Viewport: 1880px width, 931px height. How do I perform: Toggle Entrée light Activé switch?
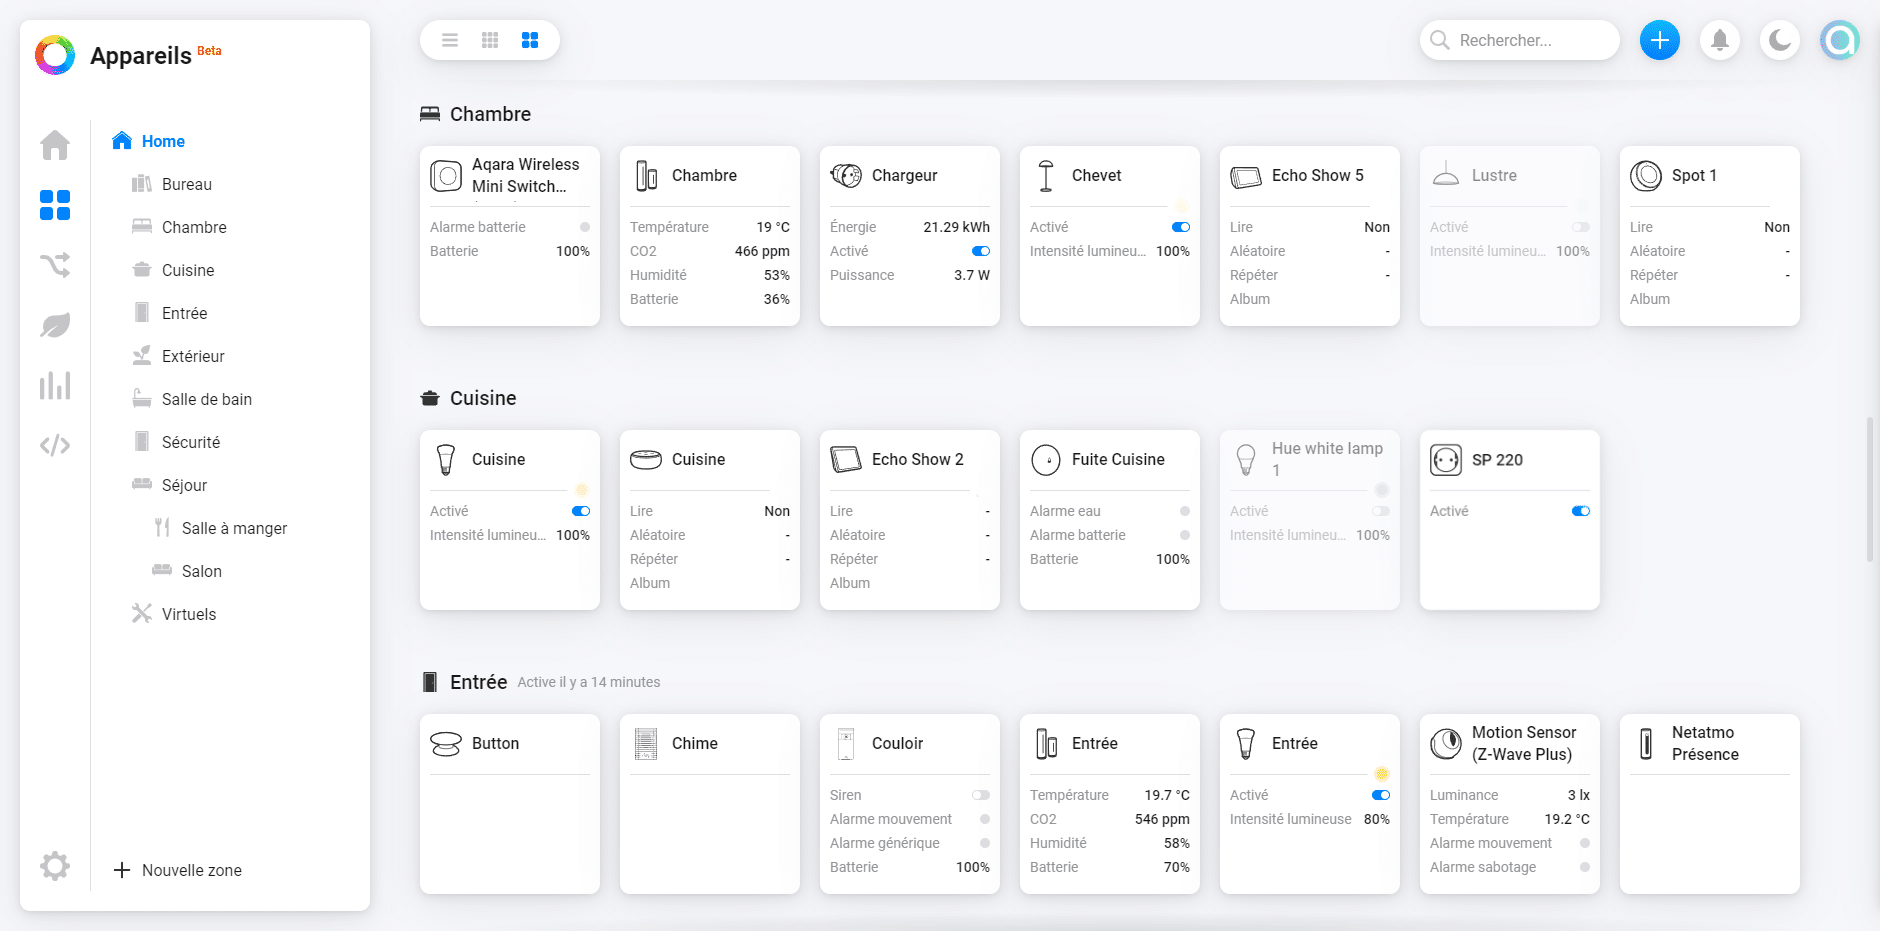pos(1381,795)
